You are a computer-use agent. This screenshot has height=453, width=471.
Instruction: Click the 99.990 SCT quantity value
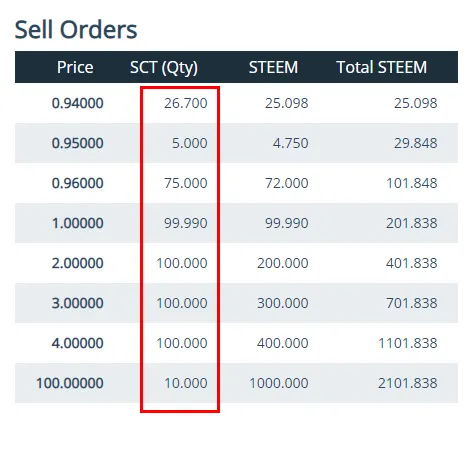coord(186,223)
